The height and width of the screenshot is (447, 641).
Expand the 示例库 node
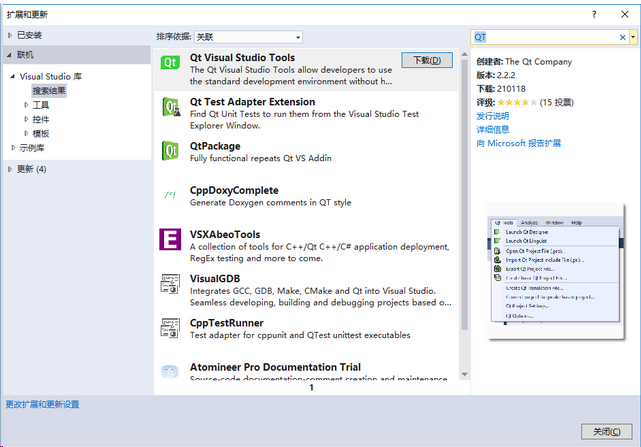click(x=13, y=148)
